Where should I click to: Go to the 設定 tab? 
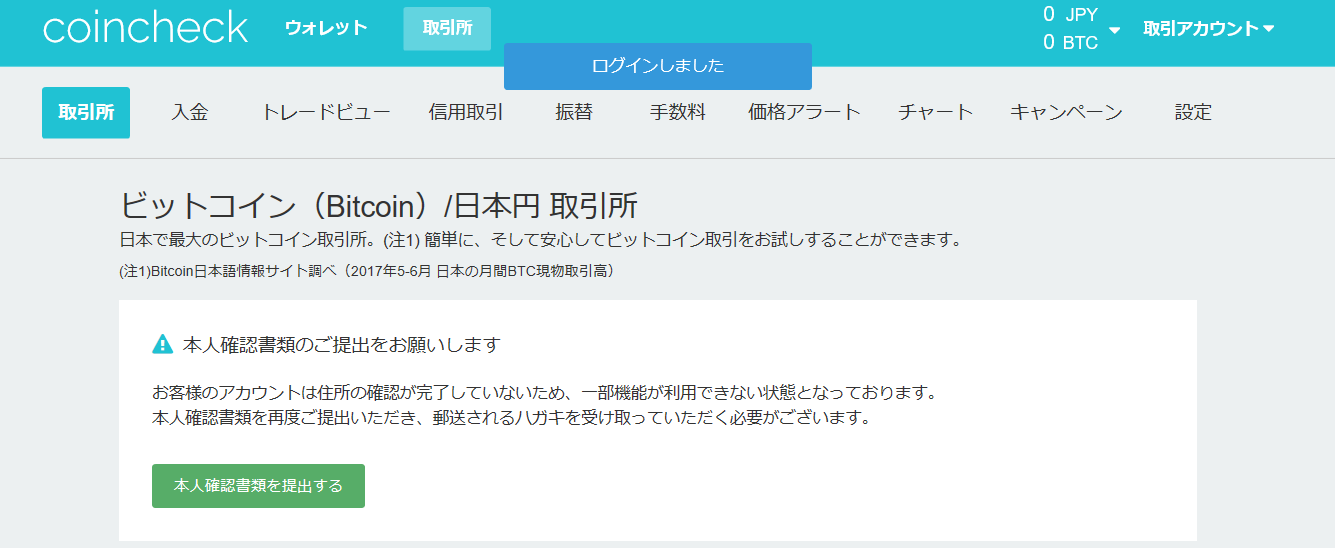click(1193, 112)
